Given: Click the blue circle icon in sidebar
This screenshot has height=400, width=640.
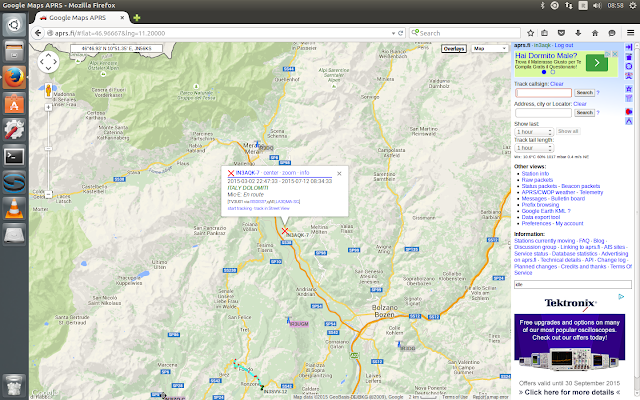Looking at the screenshot, I should [629, 66].
